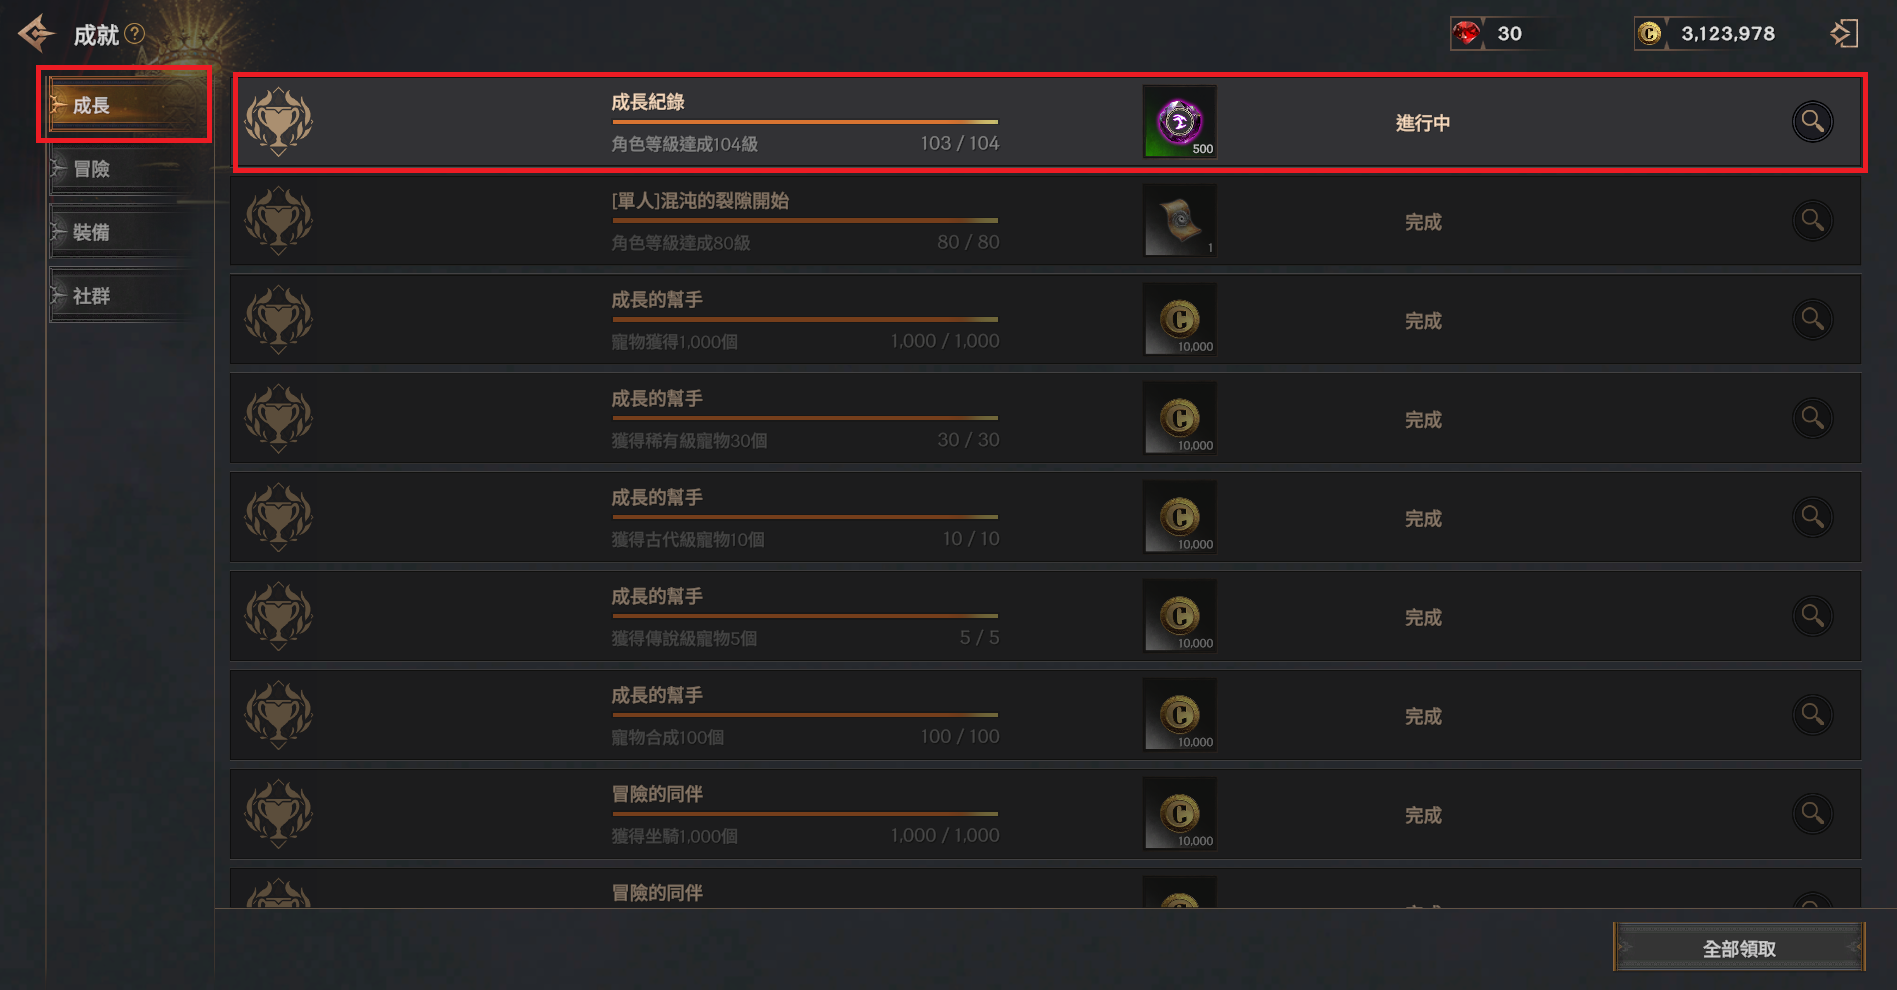
Task: Click magnifier on 獲得傳說級寵物5個 row
Action: tap(1812, 616)
